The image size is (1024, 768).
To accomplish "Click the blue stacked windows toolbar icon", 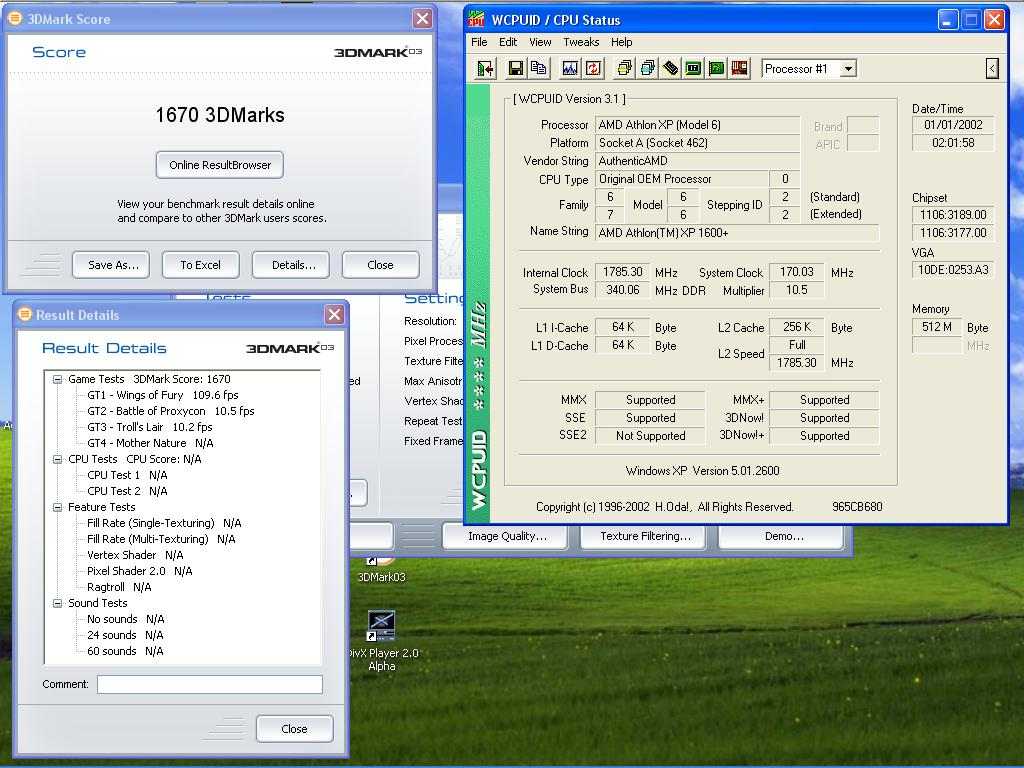I will pos(648,68).
